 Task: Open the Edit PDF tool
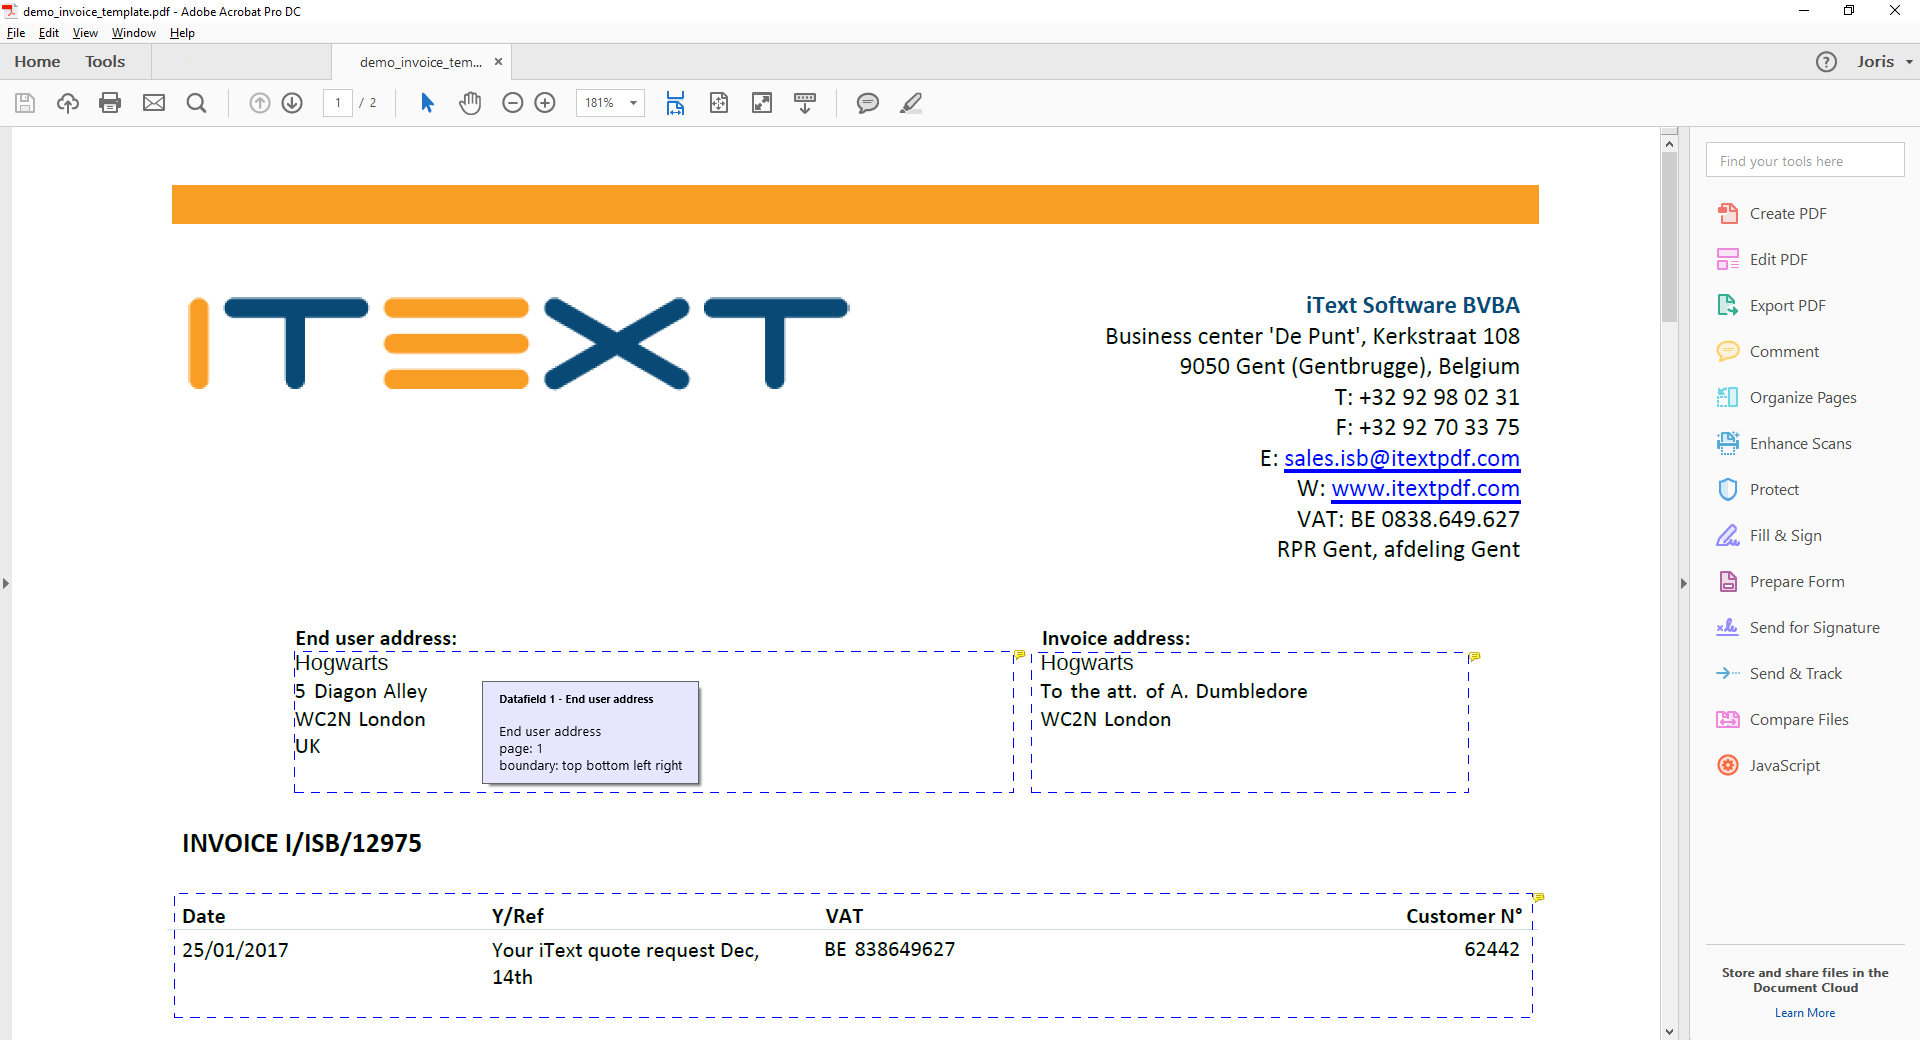[1777, 258]
